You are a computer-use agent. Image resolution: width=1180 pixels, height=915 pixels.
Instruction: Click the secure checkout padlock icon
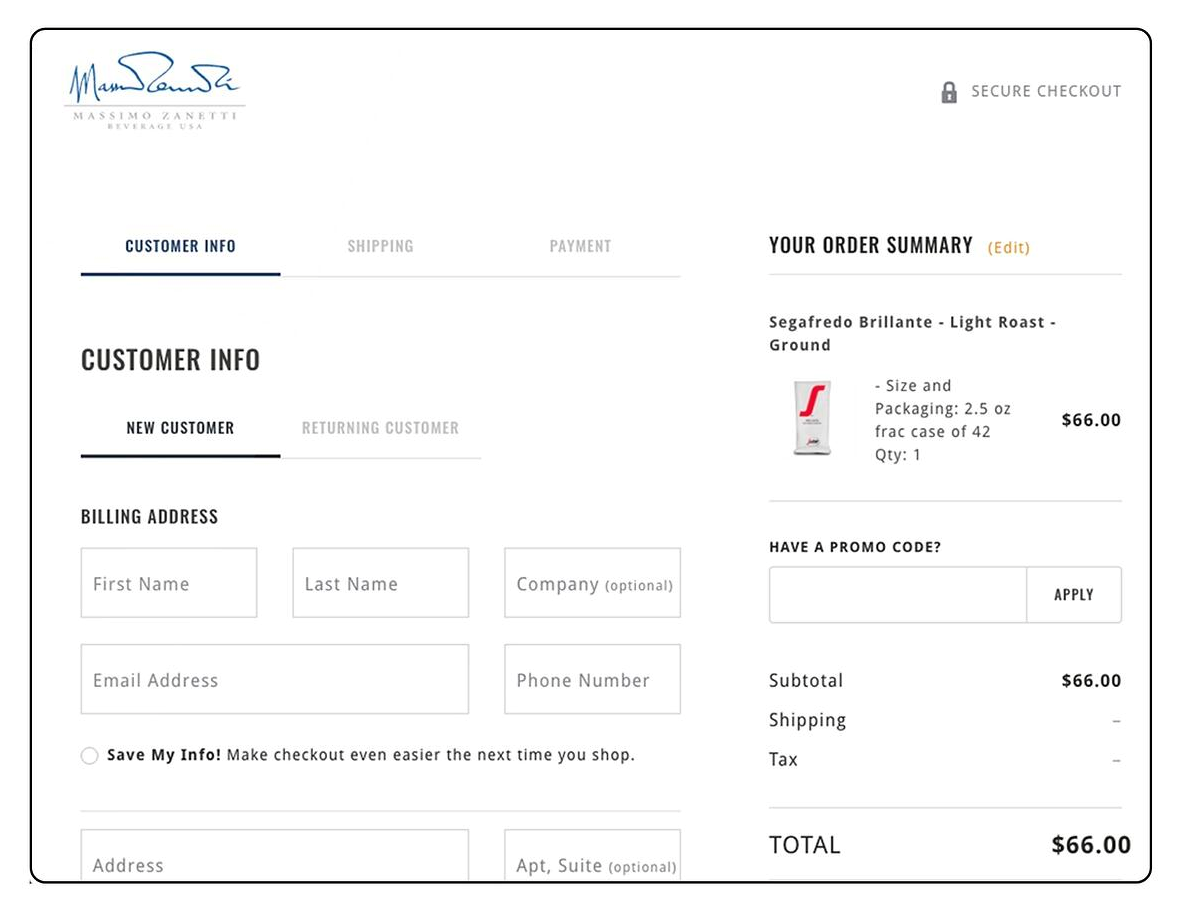[949, 92]
